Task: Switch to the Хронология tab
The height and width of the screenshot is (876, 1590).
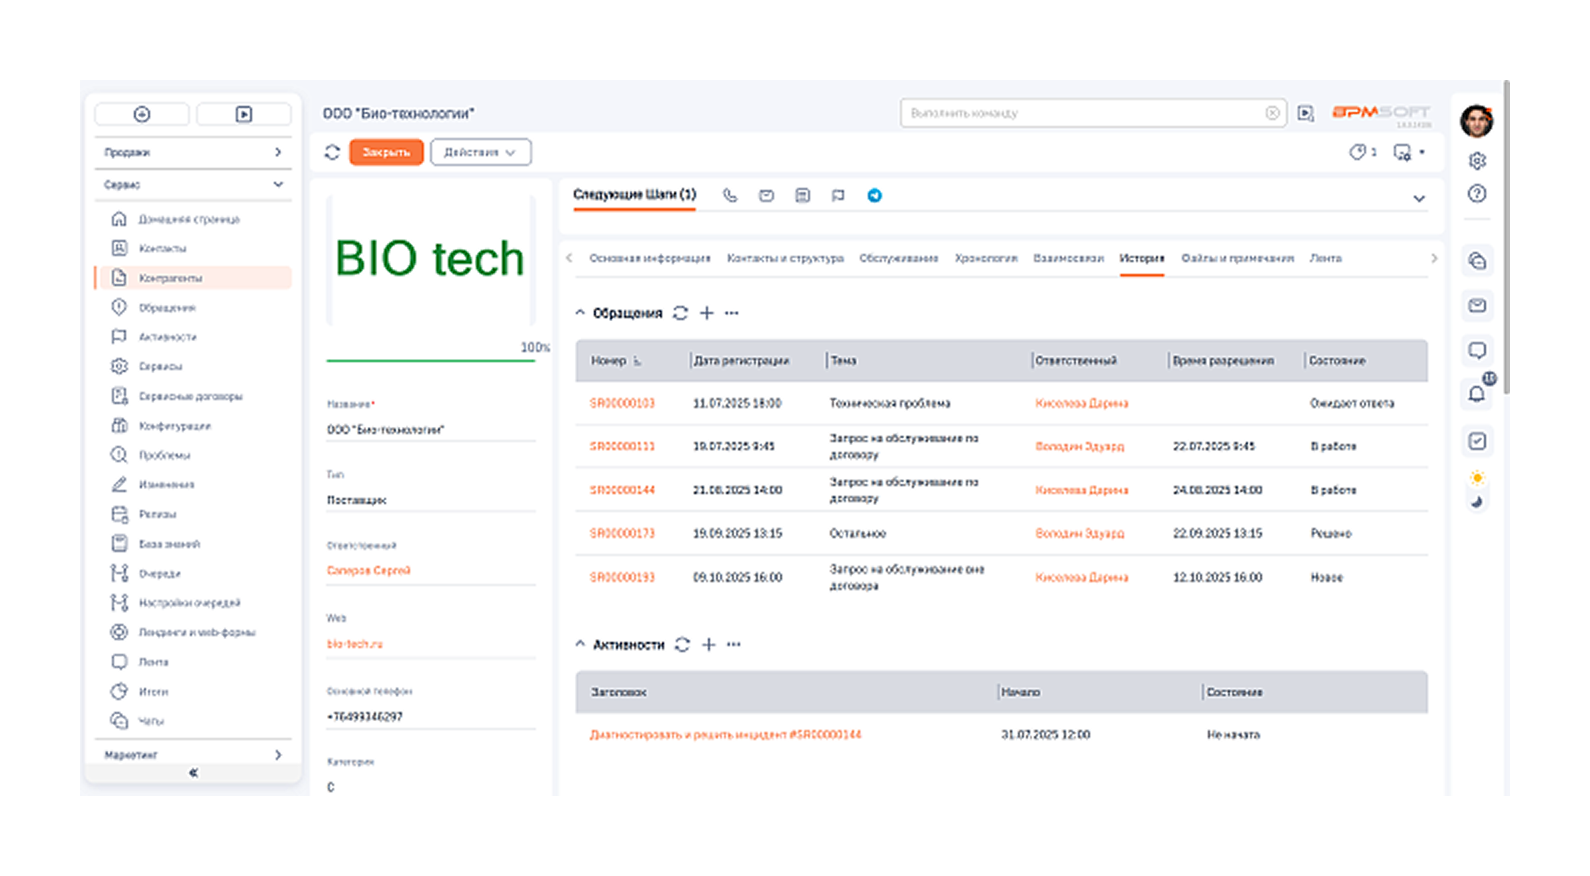Action: (x=986, y=258)
